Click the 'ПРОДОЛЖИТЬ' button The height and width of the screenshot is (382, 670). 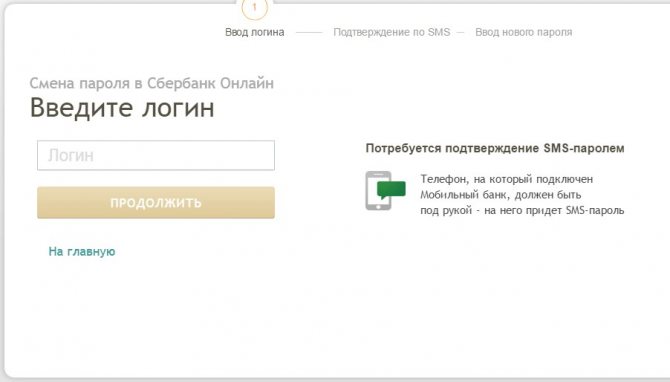tap(156, 203)
